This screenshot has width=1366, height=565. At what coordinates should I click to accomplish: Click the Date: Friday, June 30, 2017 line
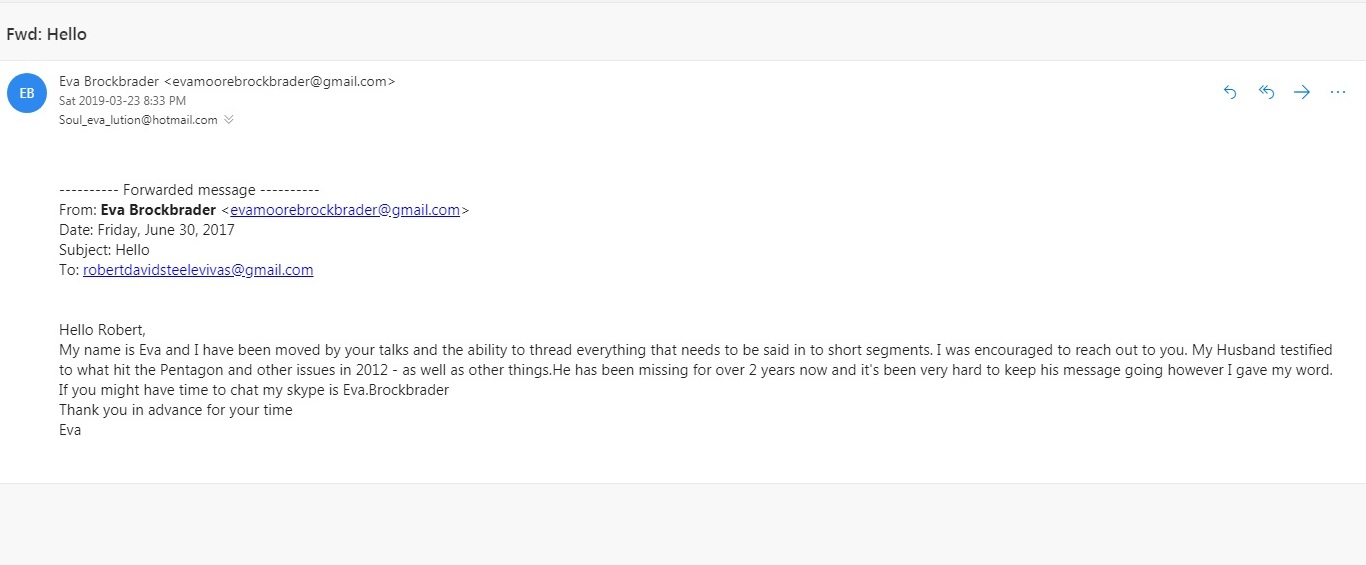(147, 230)
